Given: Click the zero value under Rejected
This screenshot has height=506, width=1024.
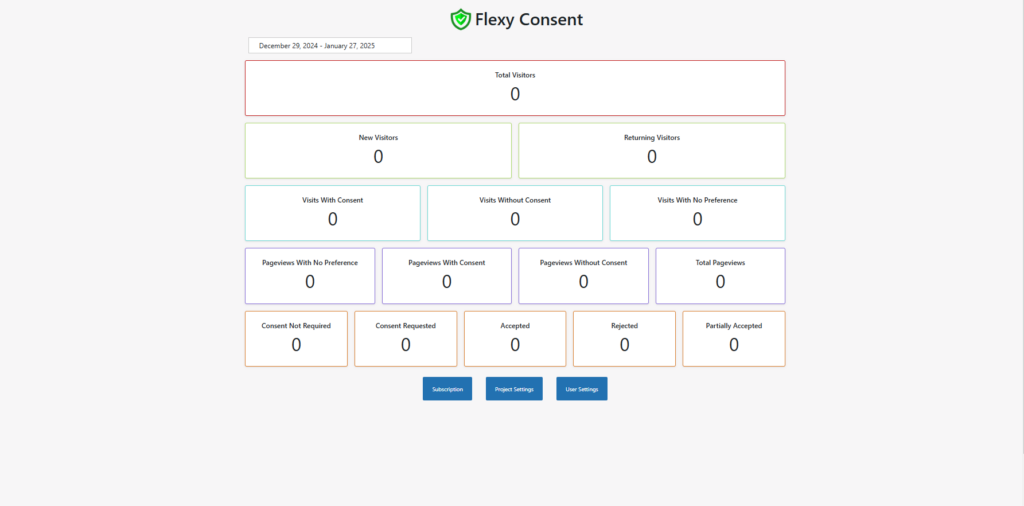Looking at the screenshot, I should coord(624,345).
